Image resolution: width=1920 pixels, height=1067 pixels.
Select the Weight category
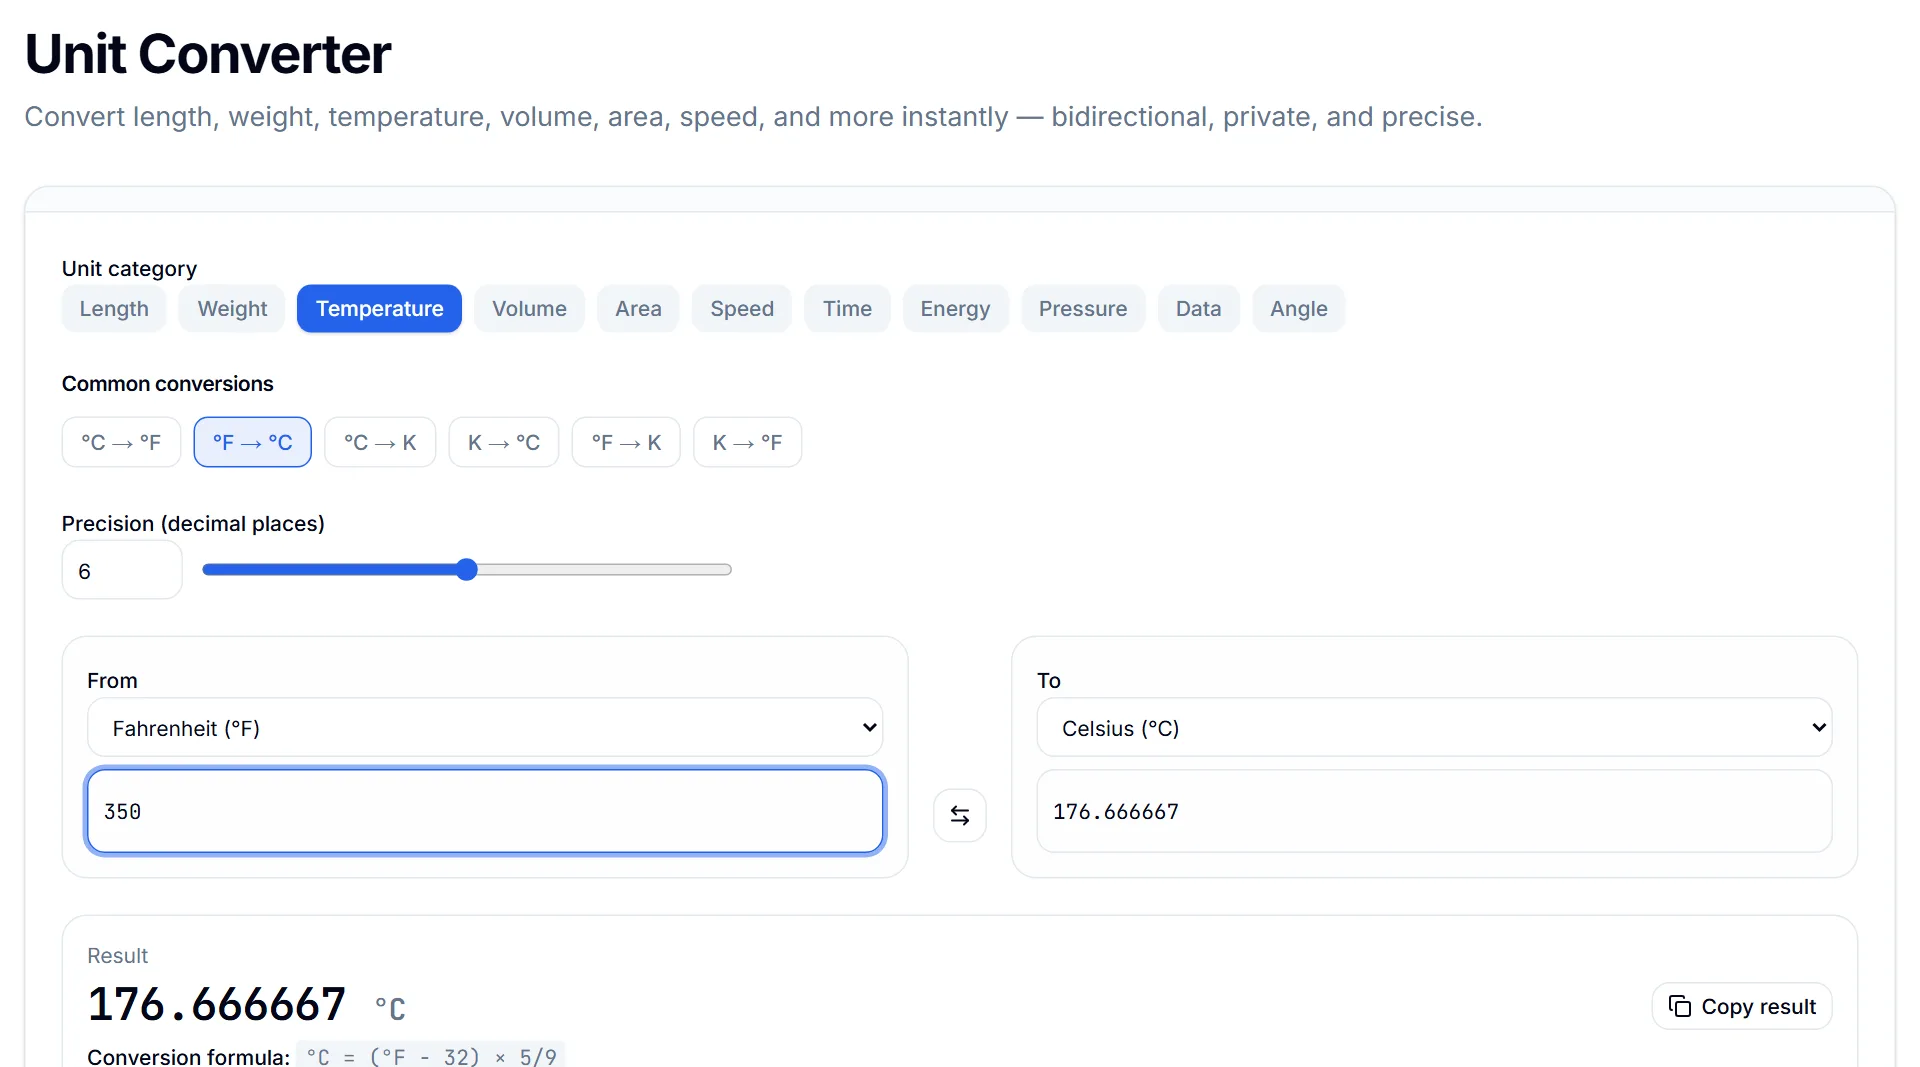click(232, 309)
